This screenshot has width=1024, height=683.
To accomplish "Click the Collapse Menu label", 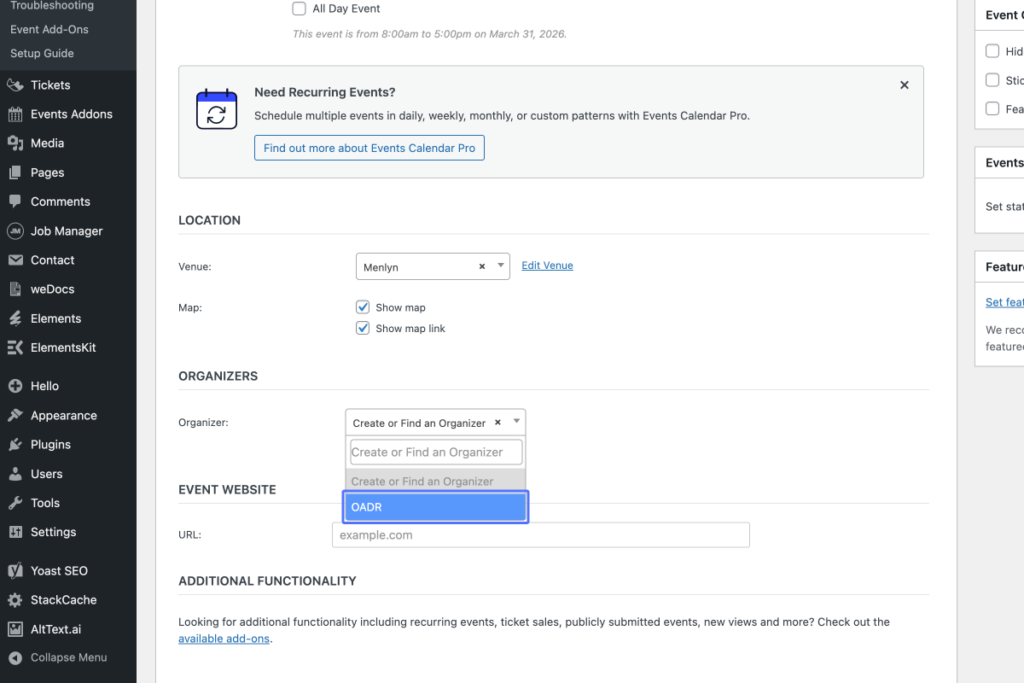I will click(x=69, y=658).
